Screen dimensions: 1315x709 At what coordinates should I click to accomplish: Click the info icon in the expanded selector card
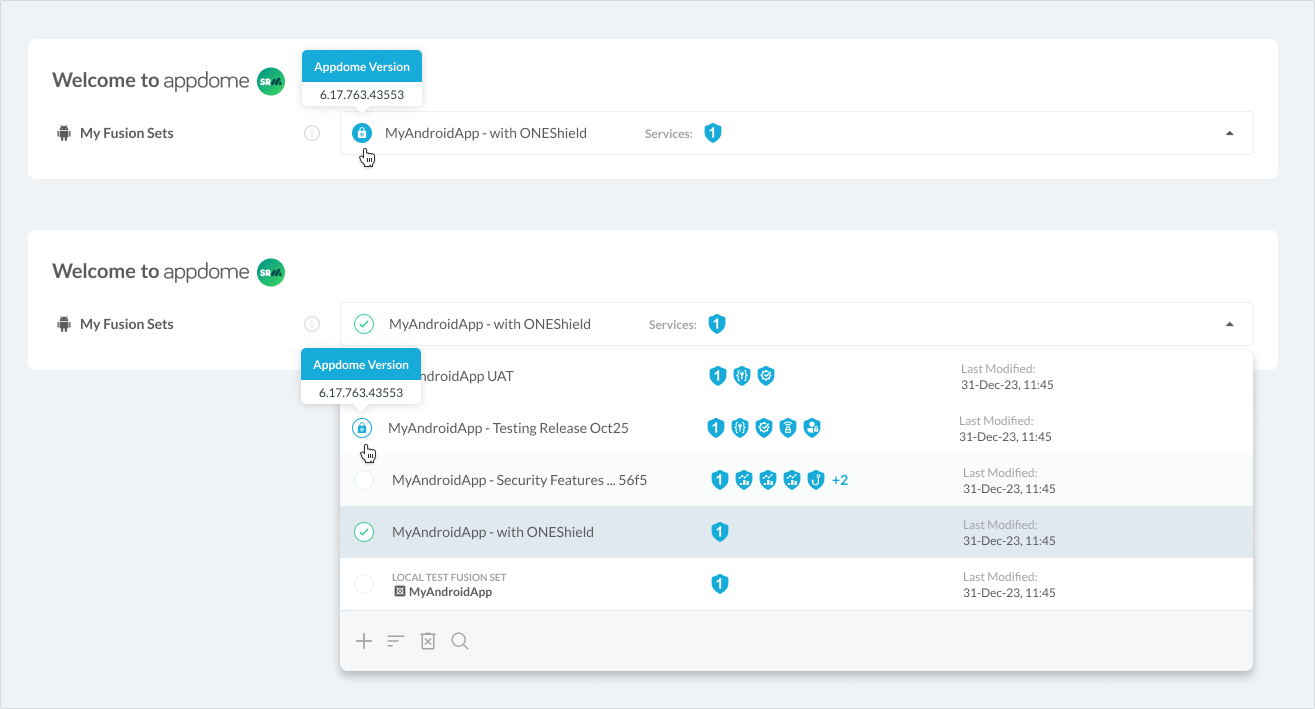pos(312,324)
